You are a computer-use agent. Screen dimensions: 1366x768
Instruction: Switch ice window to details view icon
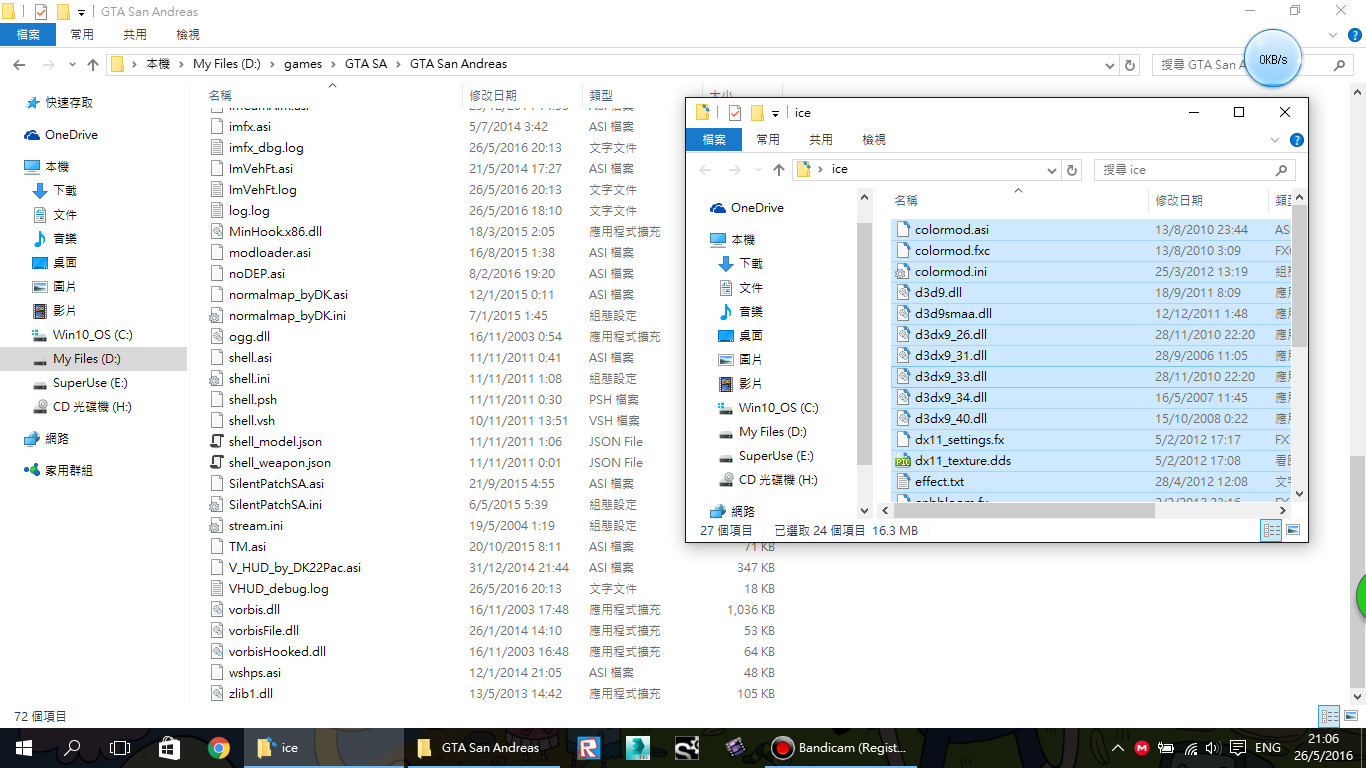[1271, 531]
